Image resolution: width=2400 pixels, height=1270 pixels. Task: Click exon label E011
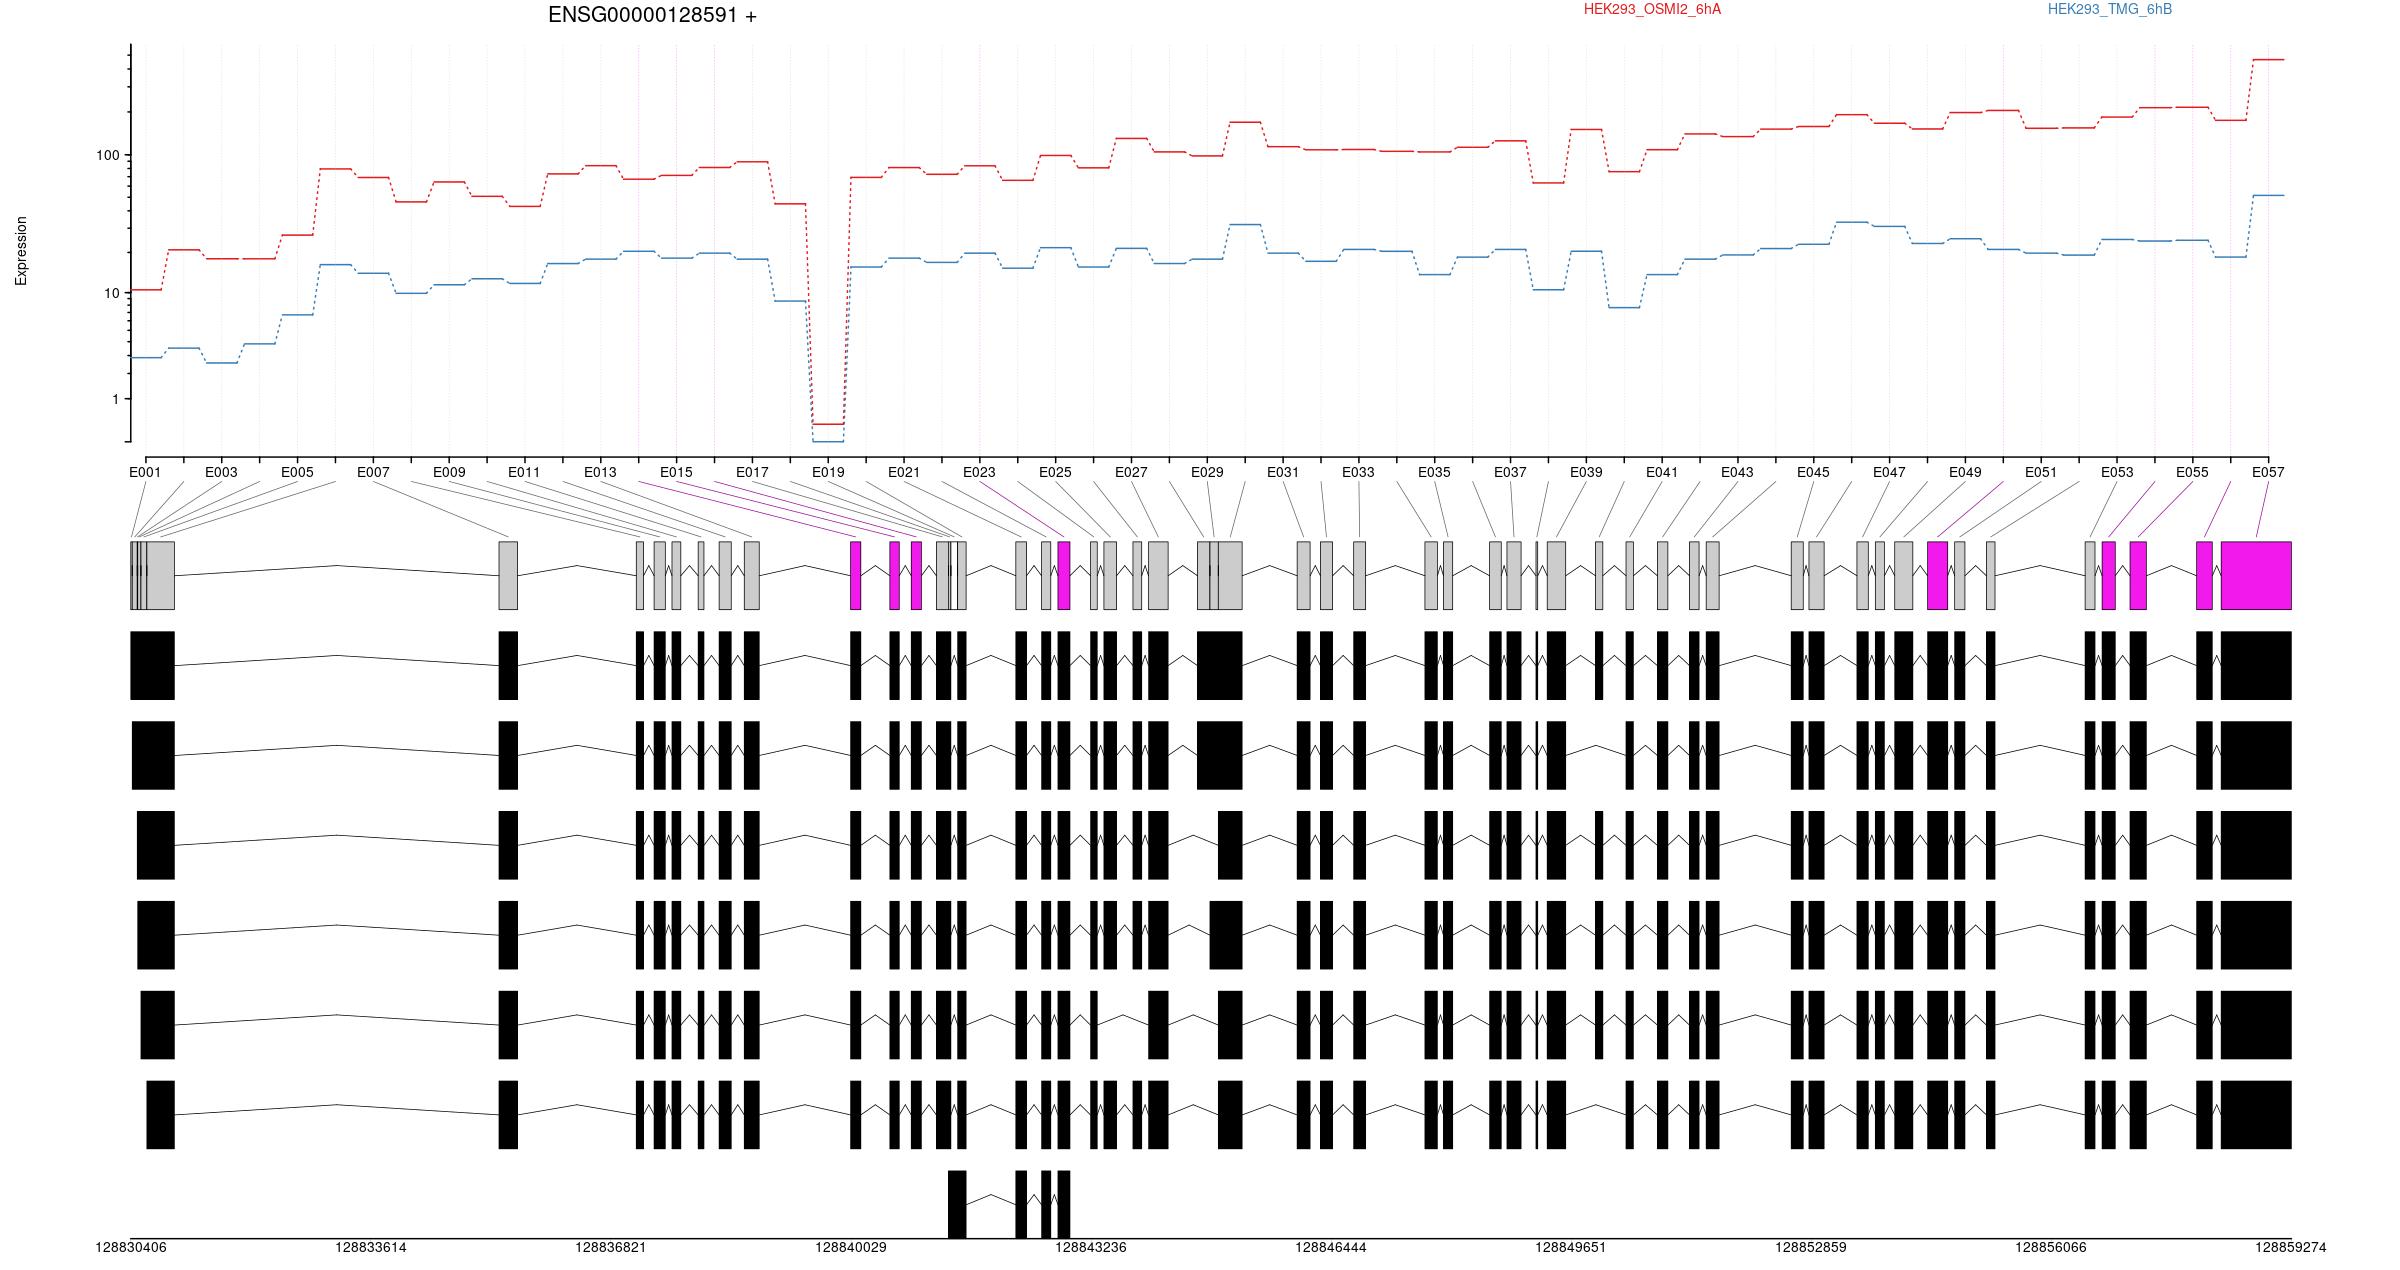point(524,472)
